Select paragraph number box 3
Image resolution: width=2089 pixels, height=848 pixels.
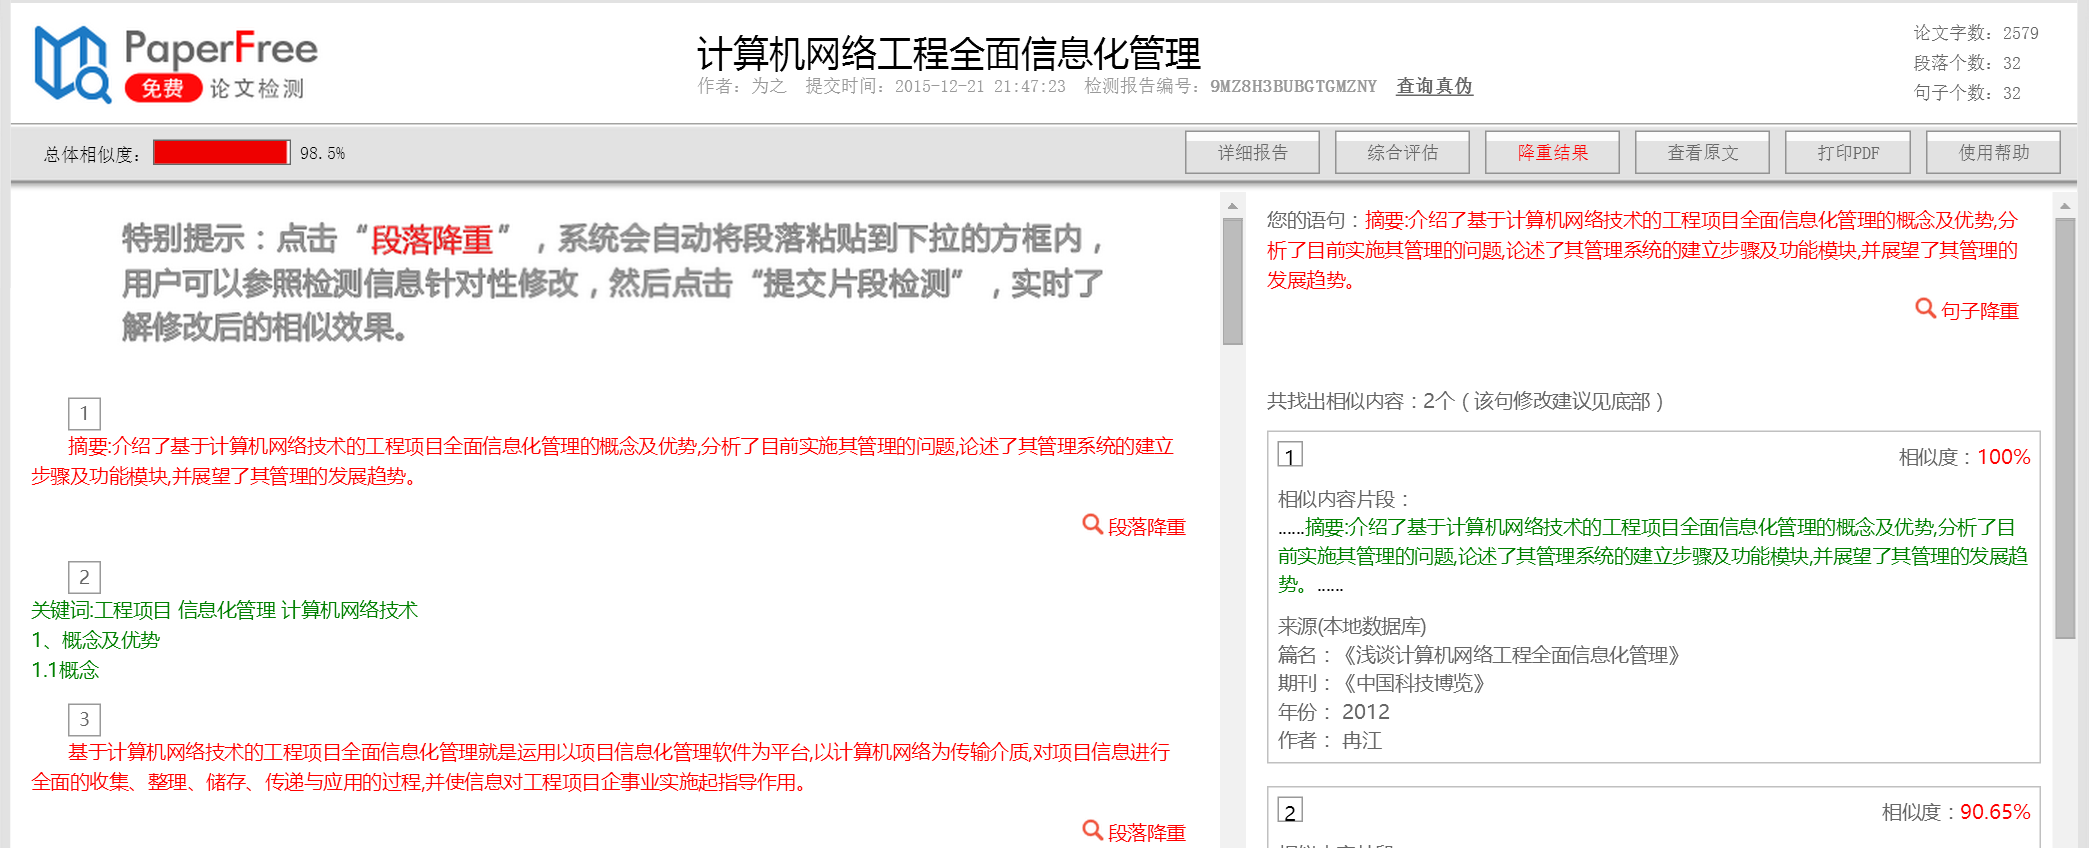(84, 719)
